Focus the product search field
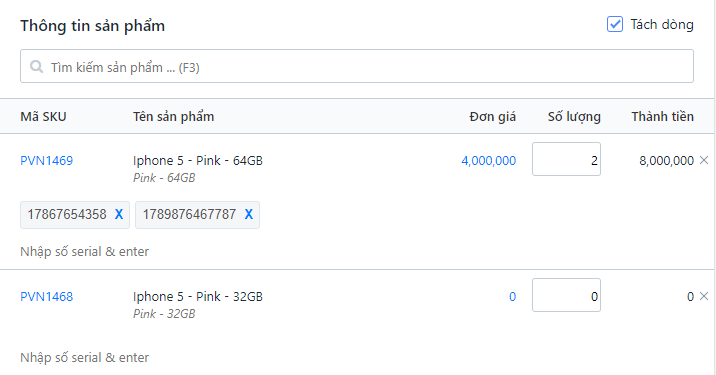The image size is (716, 375). (x=357, y=66)
